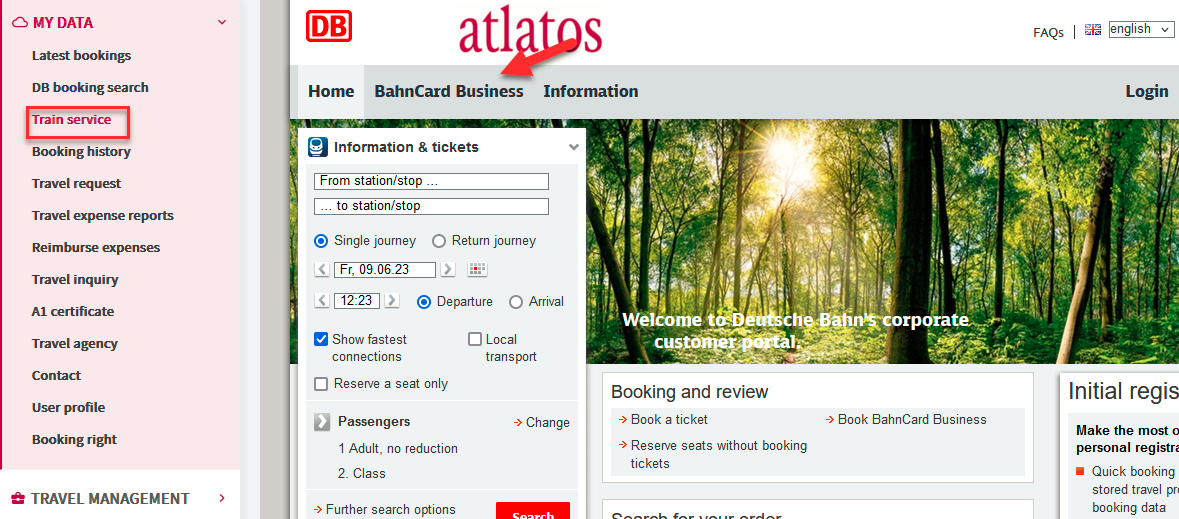Select Single journey radio button
Viewport: 1179px width, 519px height.
(x=321, y=241)
